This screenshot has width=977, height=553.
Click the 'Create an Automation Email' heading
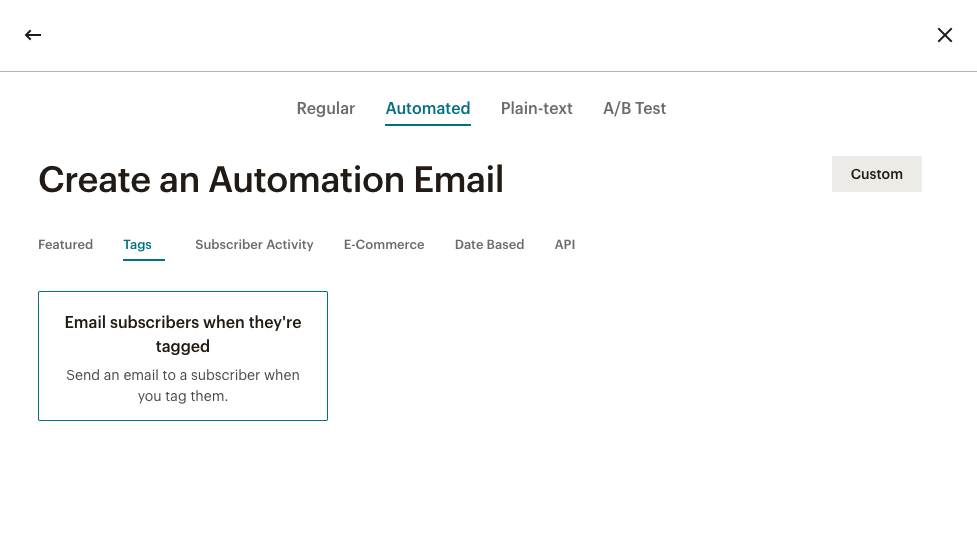(270, 180)
